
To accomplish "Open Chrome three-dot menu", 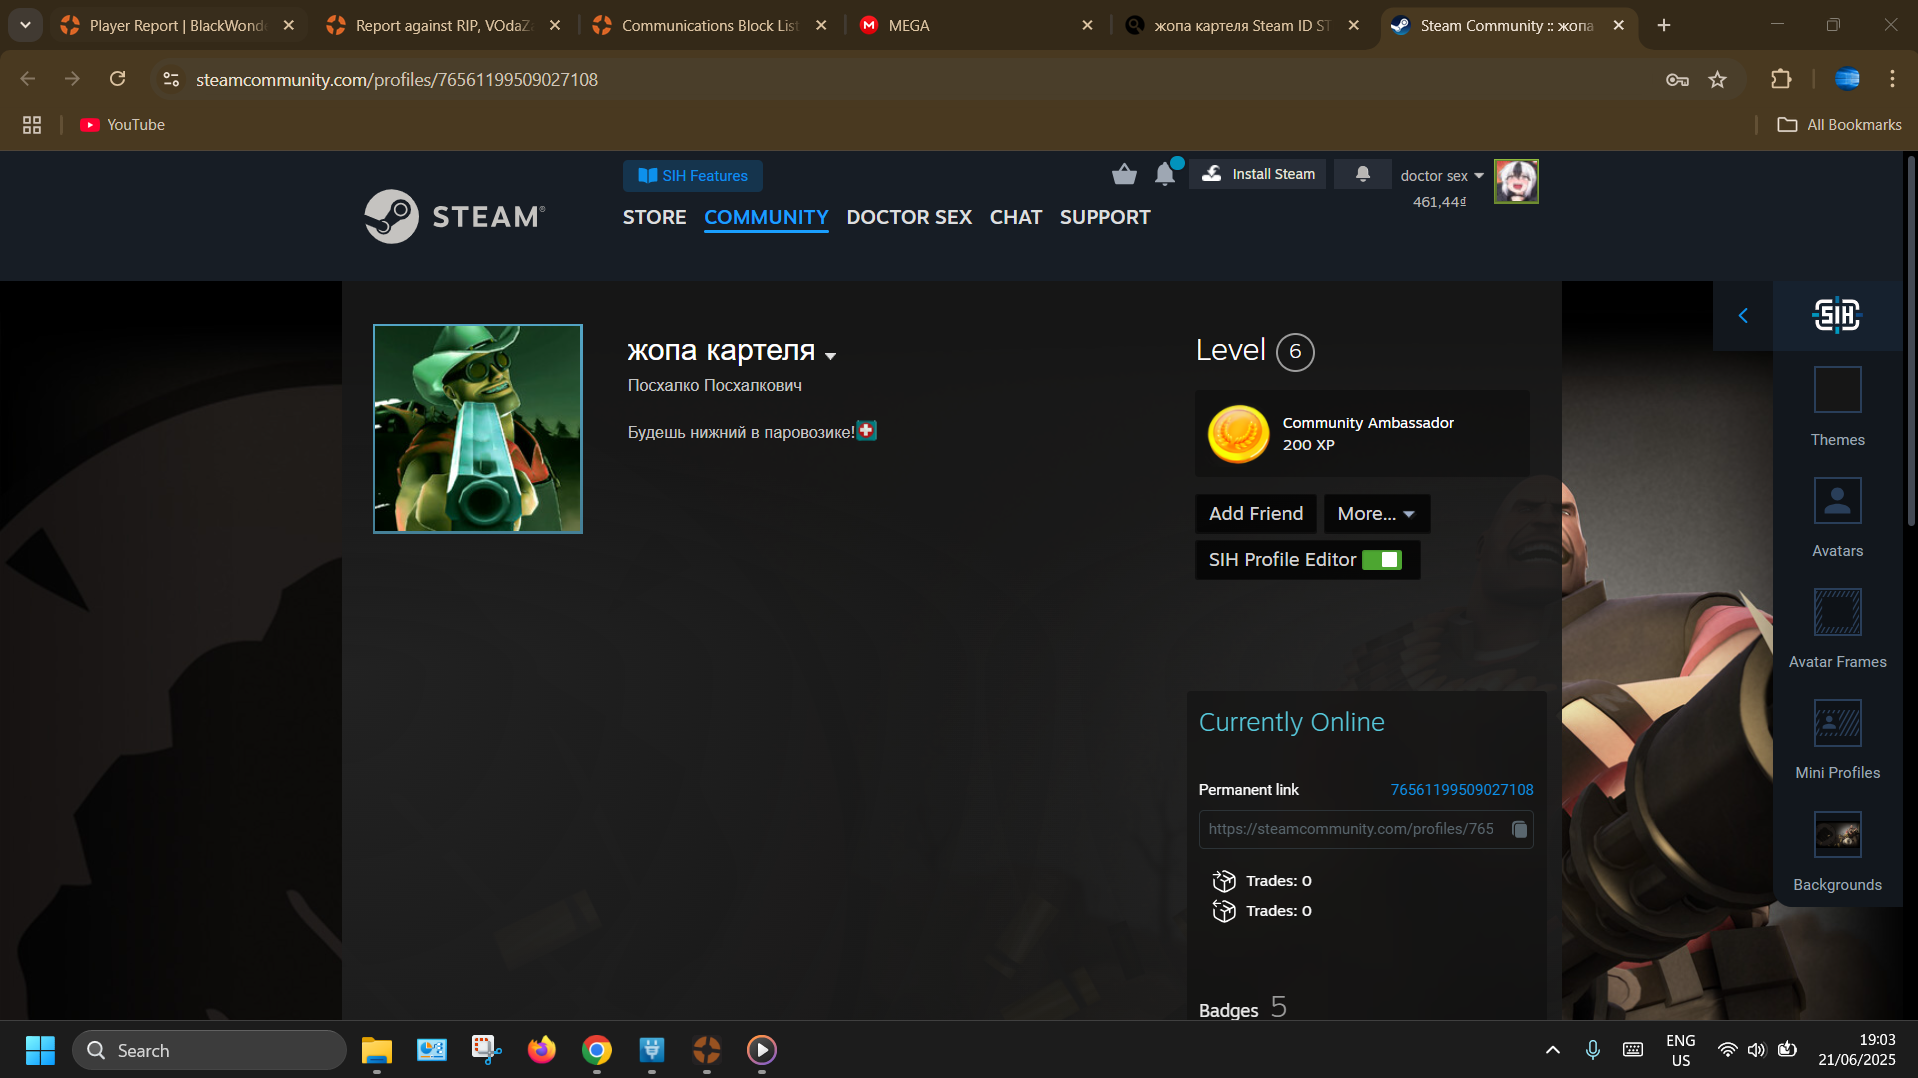I will point(1892,79).
